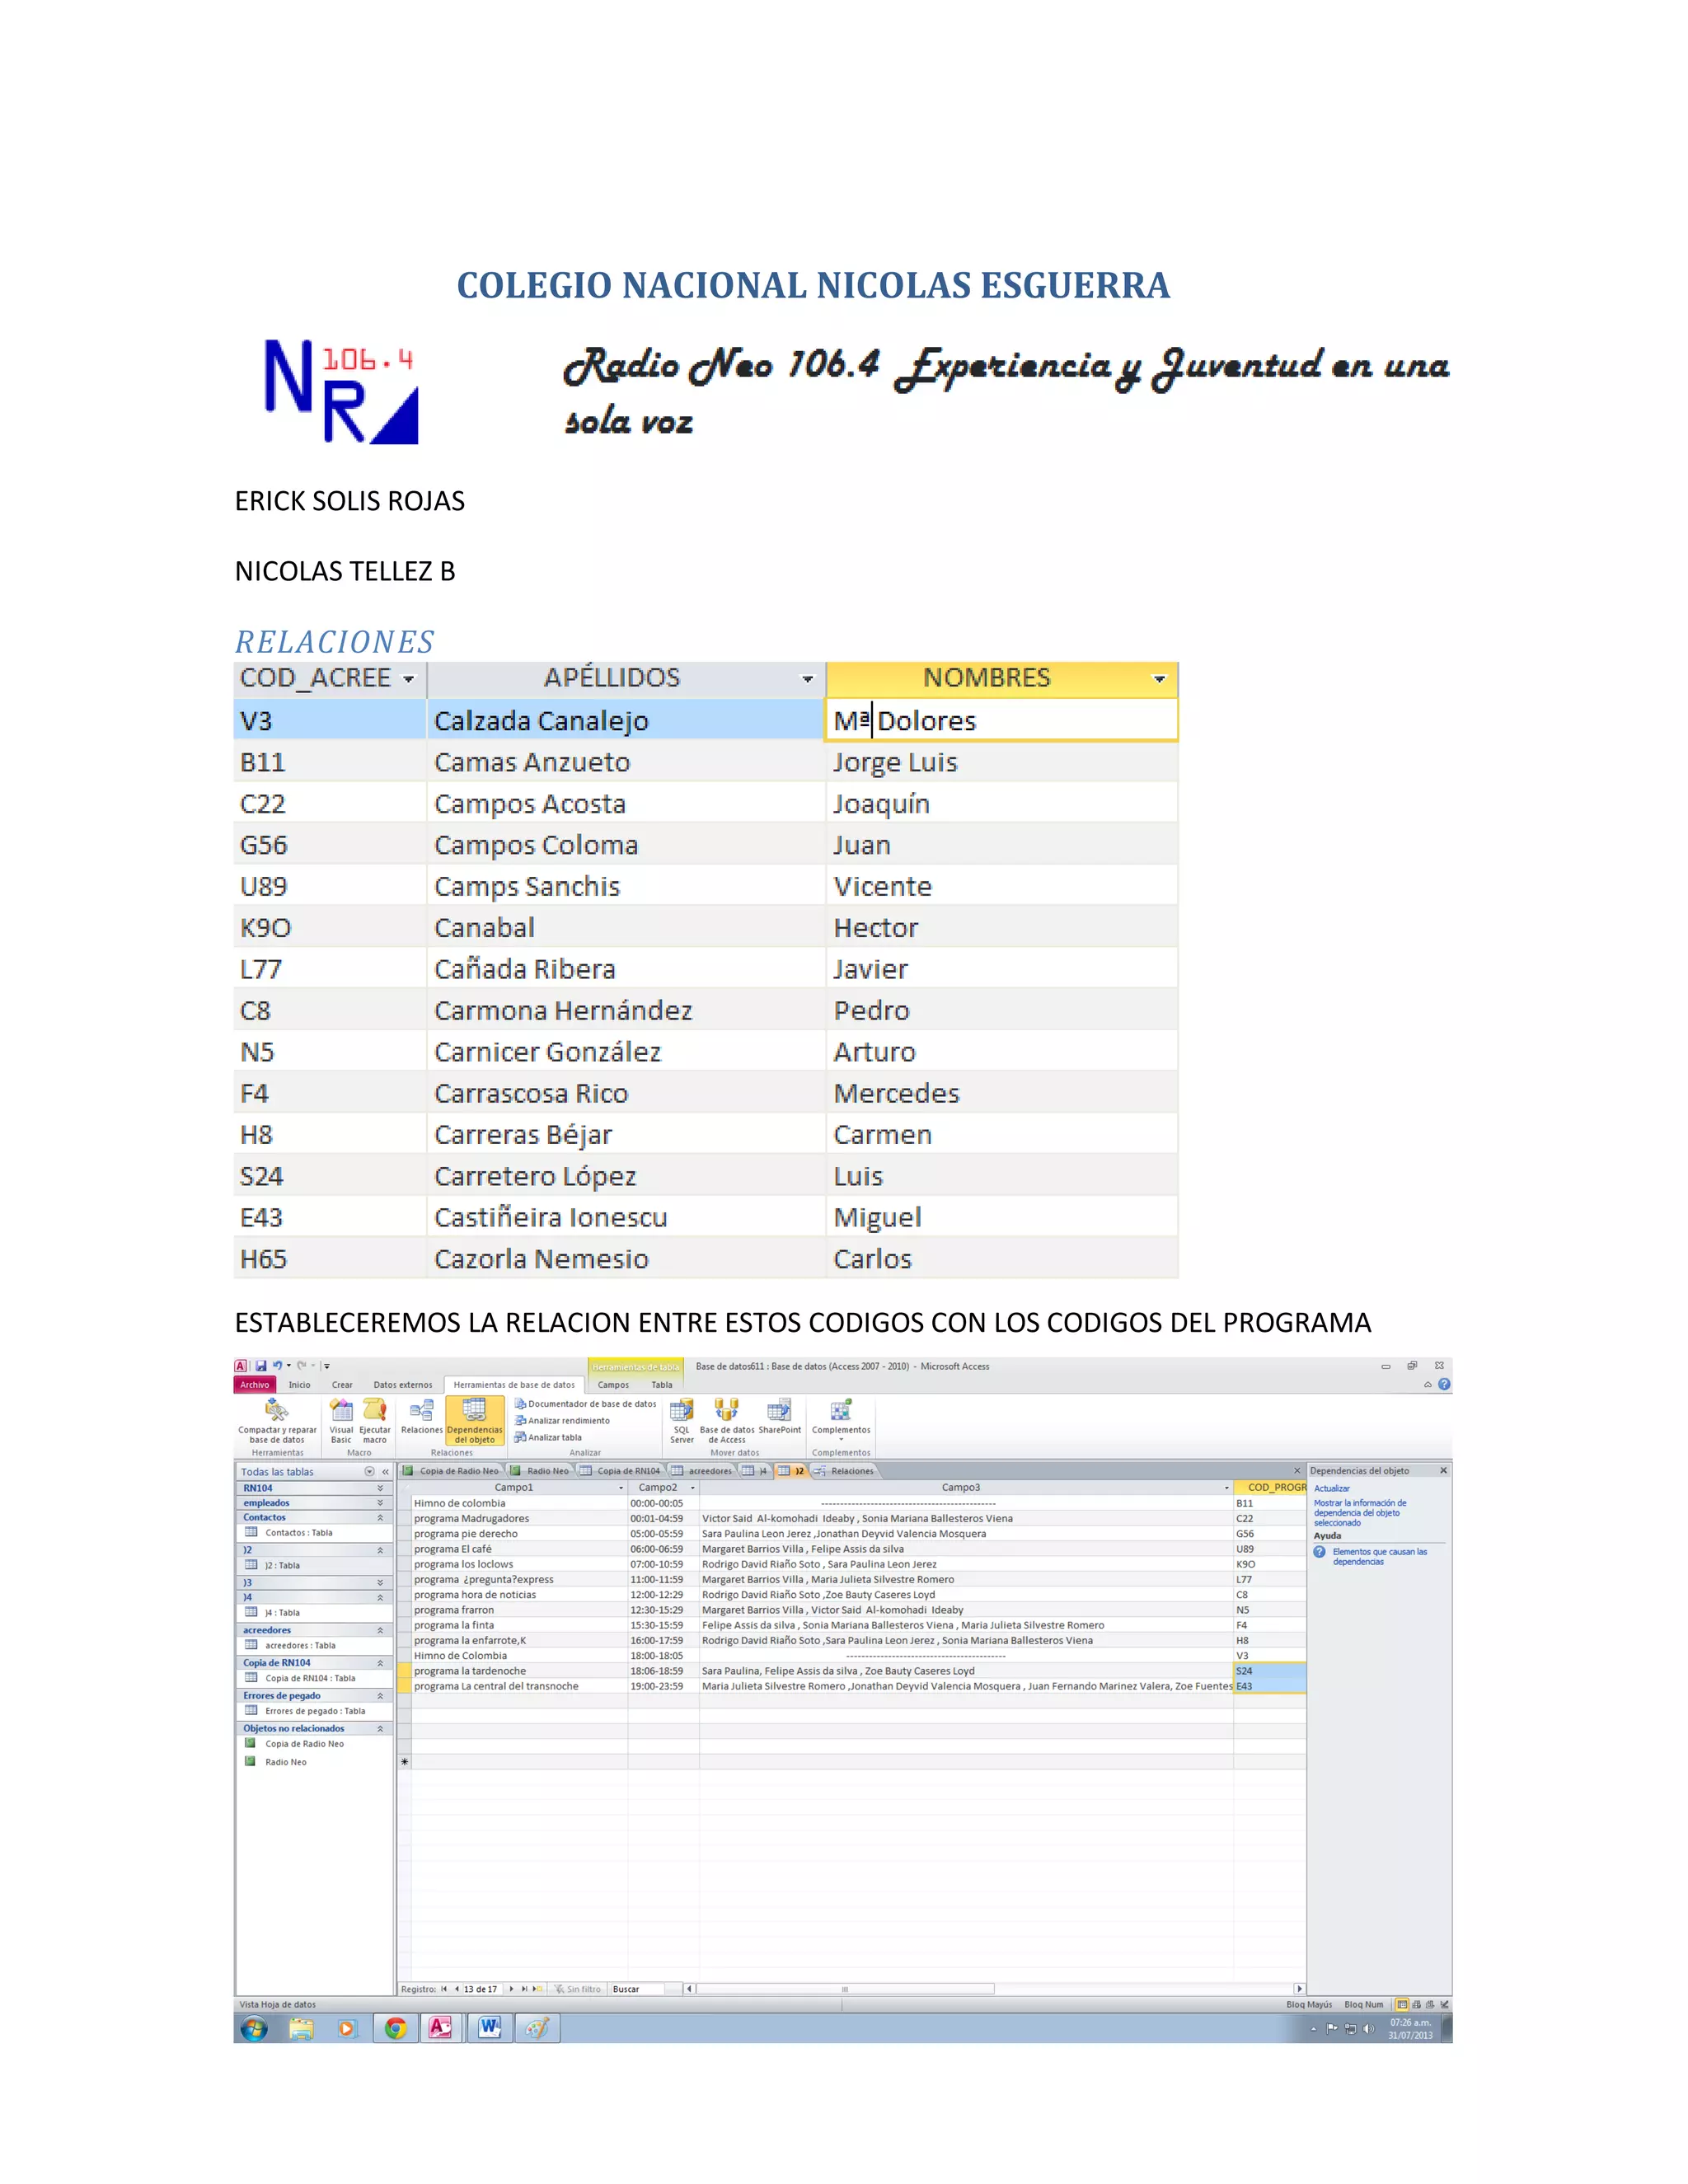The width and height of the screenshot is (1688, 2184).
Task: Open Copia de RN104 : Tabla item
Action: [309, 1678]
